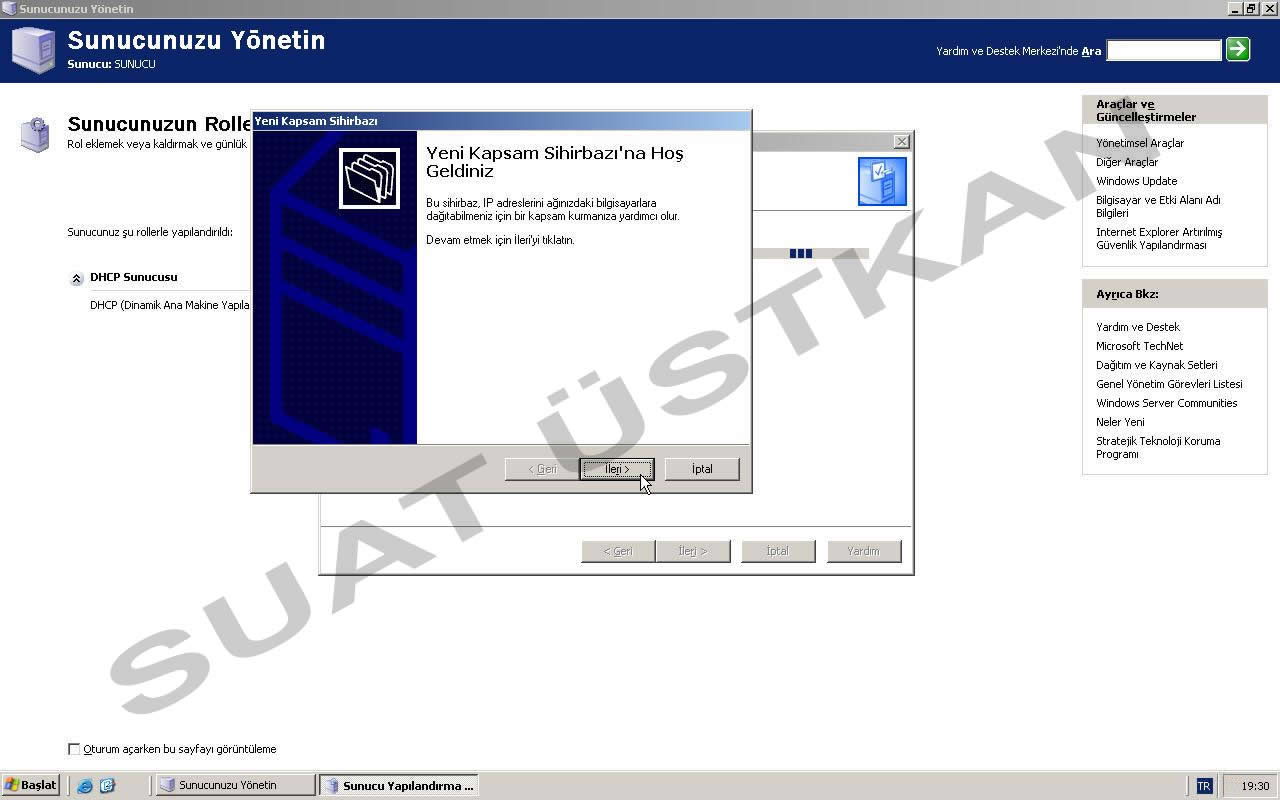
Task: Click İleri button in background configuration wizard
Action: point(693,551)
